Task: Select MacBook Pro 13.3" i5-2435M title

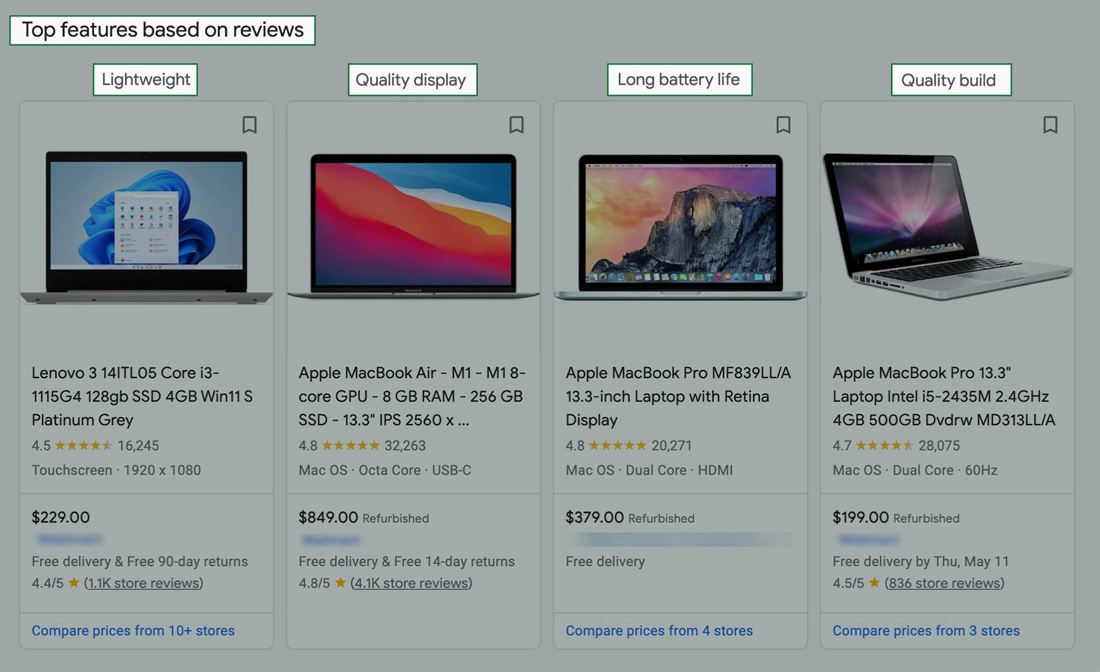Action: 944,396
